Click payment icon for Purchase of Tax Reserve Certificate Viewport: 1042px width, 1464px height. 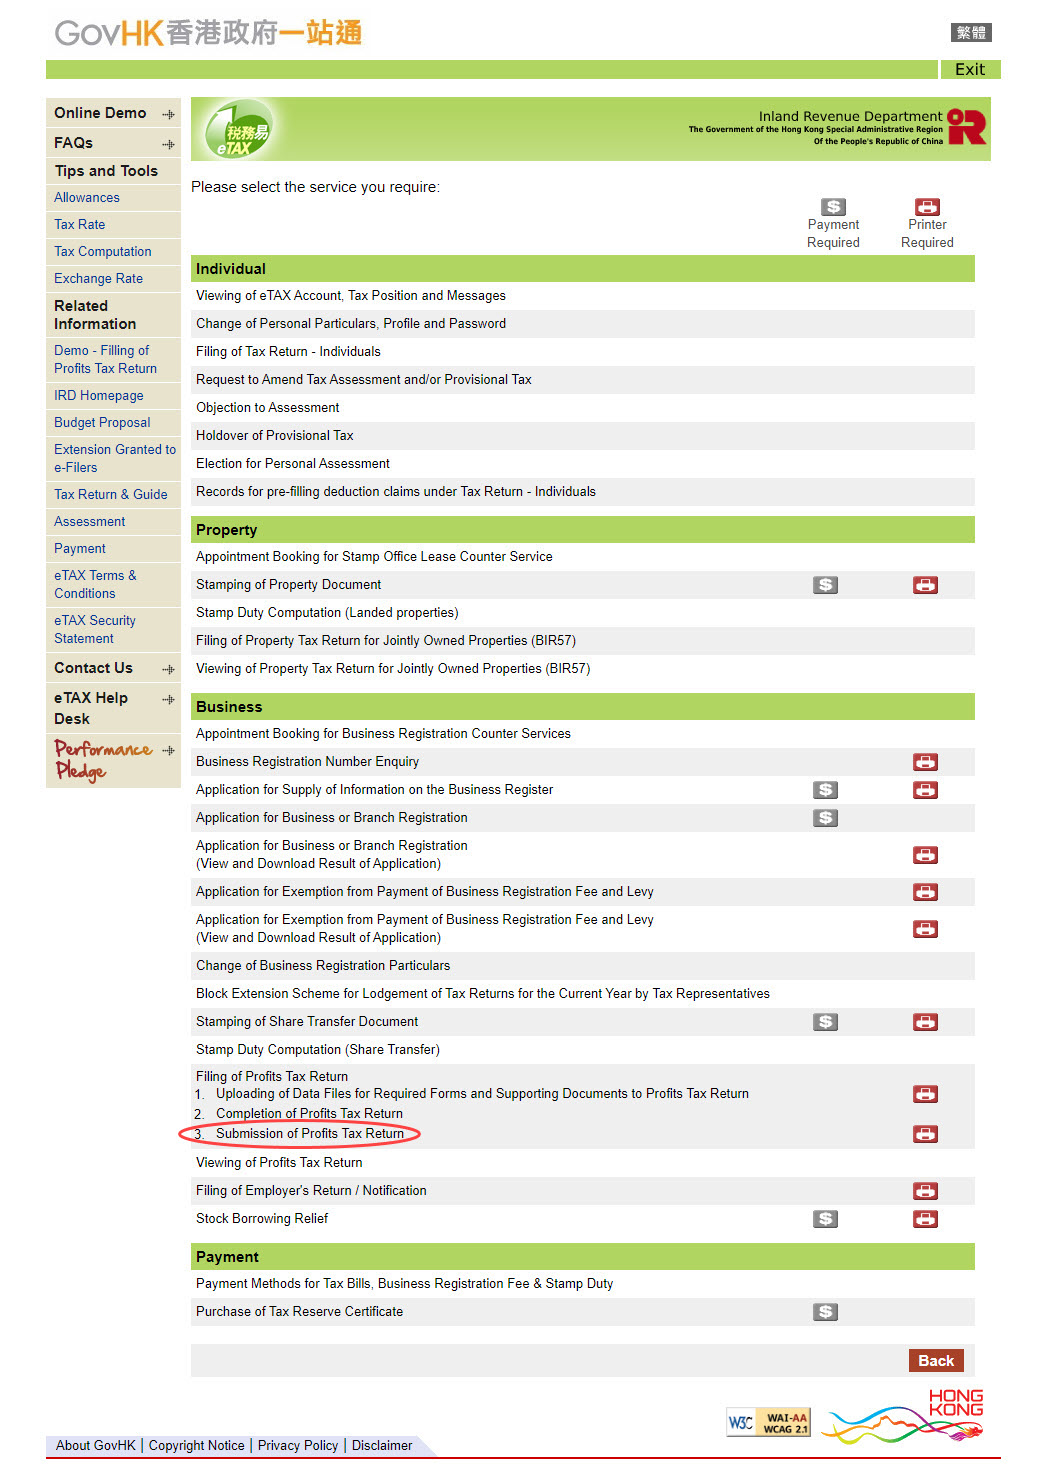pyautogui.click(x=825, y=1312)
